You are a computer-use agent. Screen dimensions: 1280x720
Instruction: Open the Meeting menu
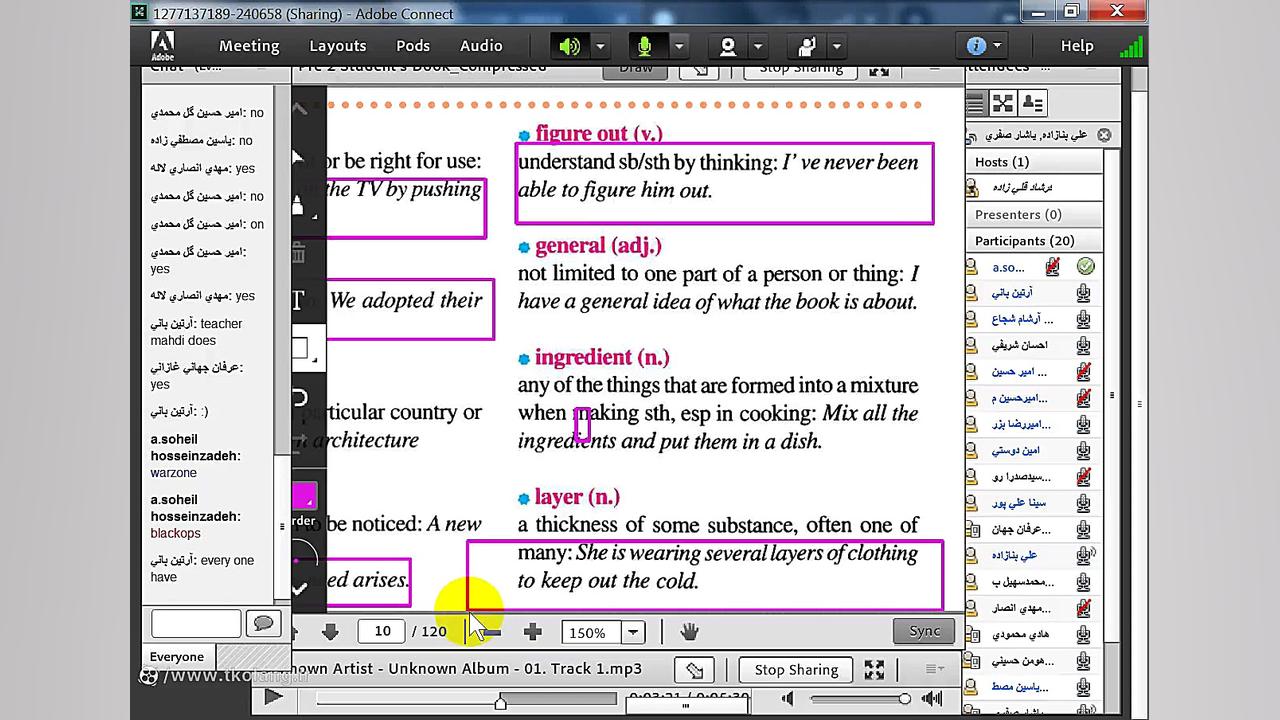click(x=249, y=46)
